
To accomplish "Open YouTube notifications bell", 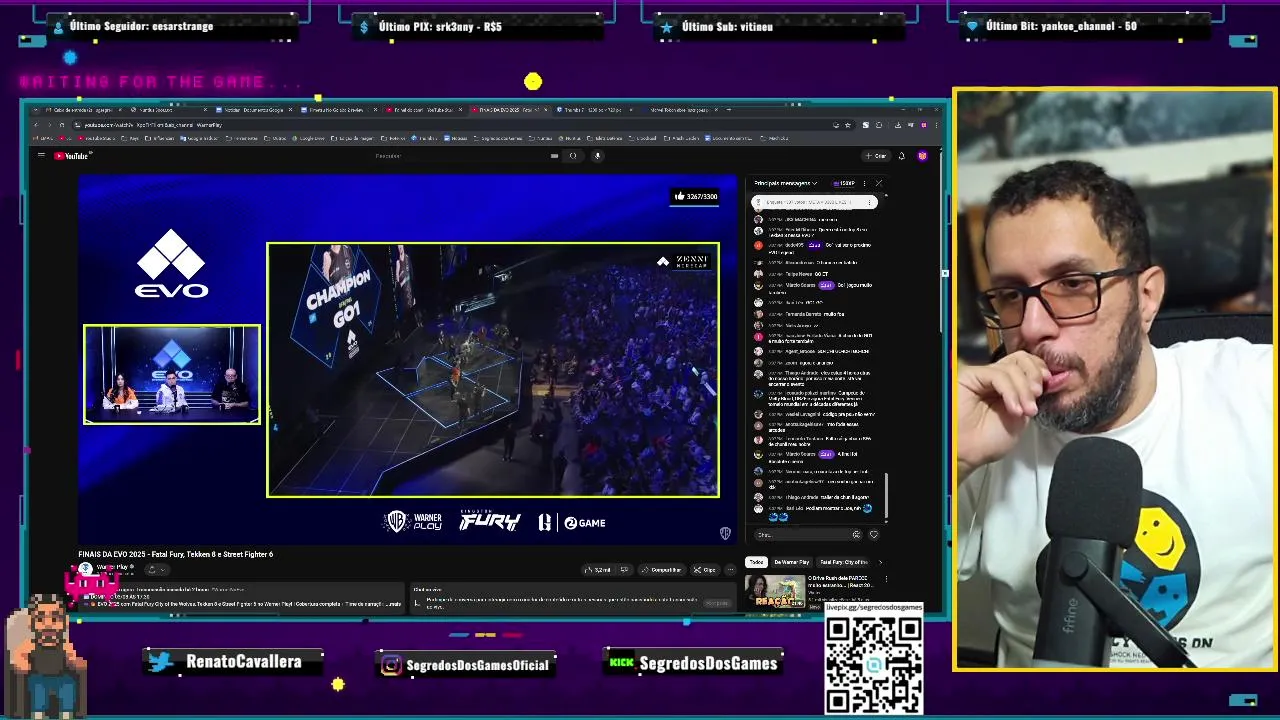I will pyautogui.click(x=901, y=156).
